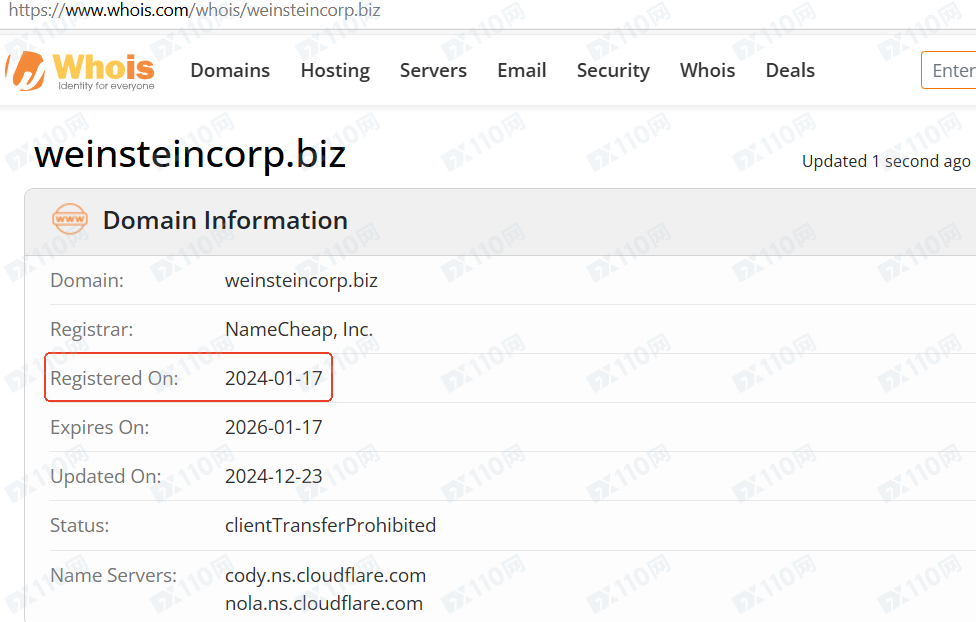Click the Registered On: label

pos(115,379)
